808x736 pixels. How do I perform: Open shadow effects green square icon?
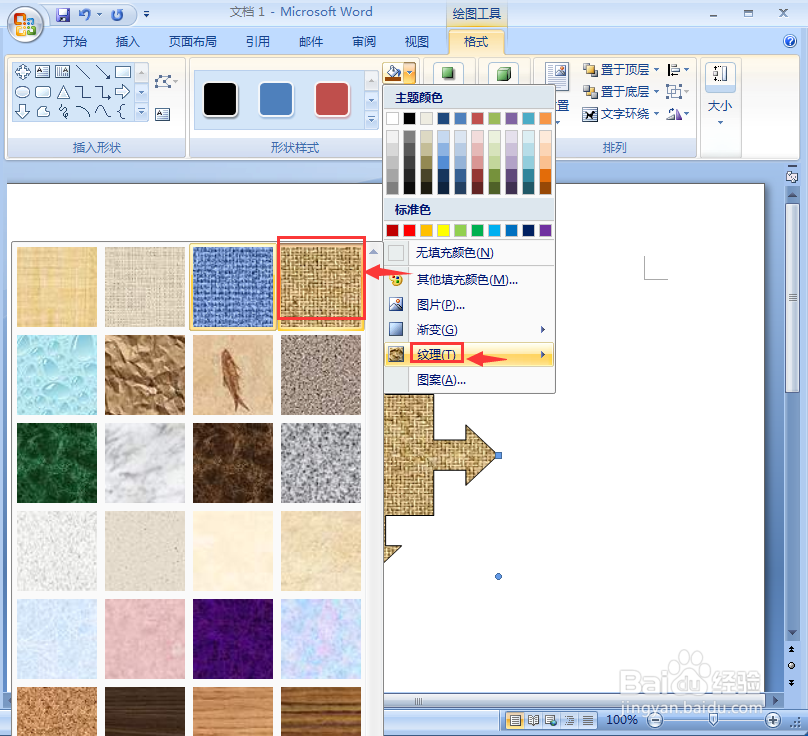[x=448, y=73]
